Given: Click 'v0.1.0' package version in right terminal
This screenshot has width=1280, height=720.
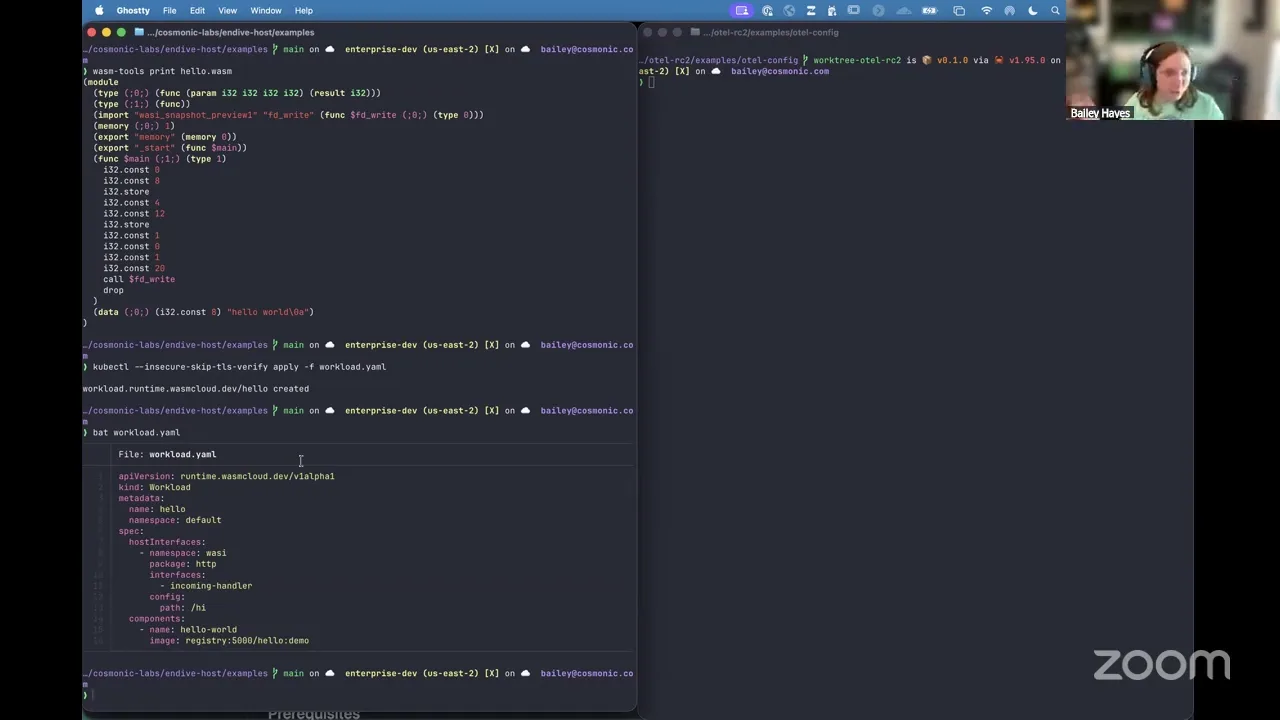Looking at the screenshot, I should 952,60.
